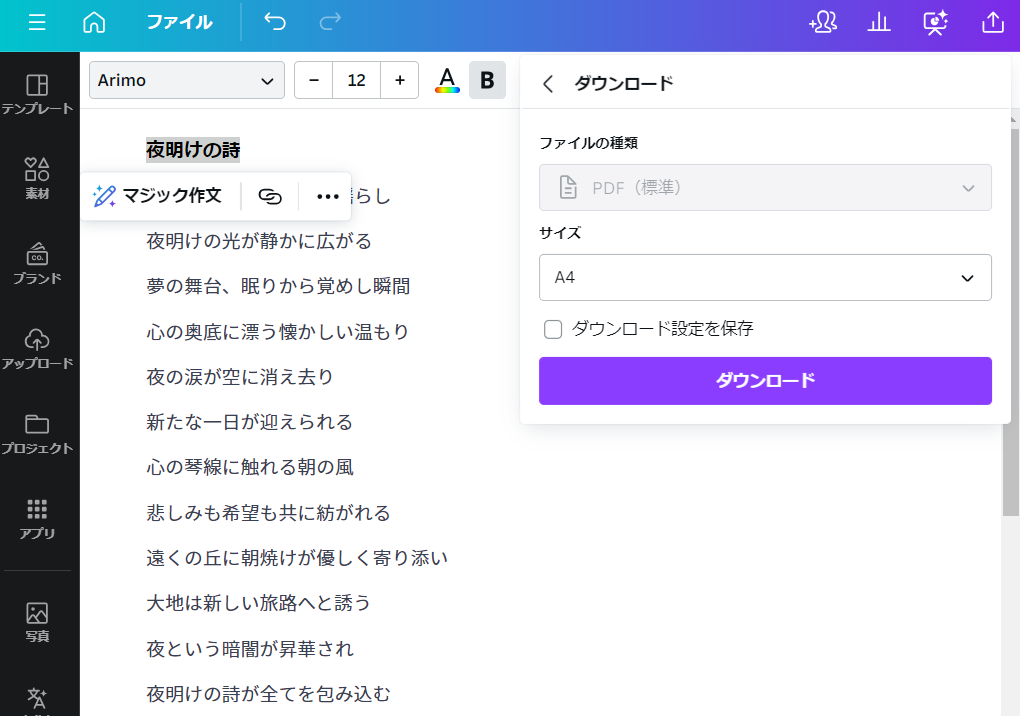The width and height of the screenshot is (1020, 716).
Task: Click マジック作文 magic write button
Action: (x=158, y=196)
